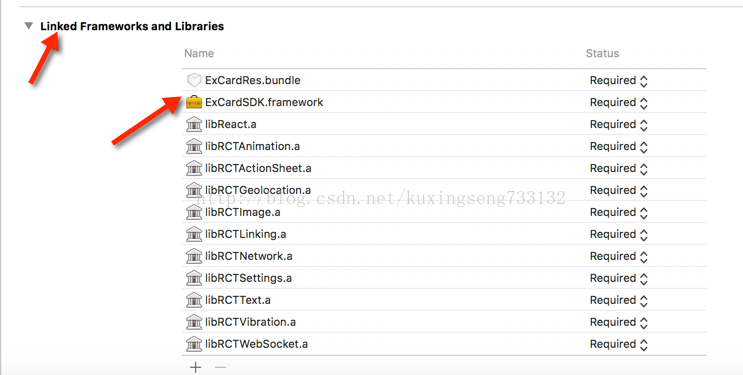Open Status dropdown for libRCTLinking.a

pyautogui.click(x=618, y=234)
